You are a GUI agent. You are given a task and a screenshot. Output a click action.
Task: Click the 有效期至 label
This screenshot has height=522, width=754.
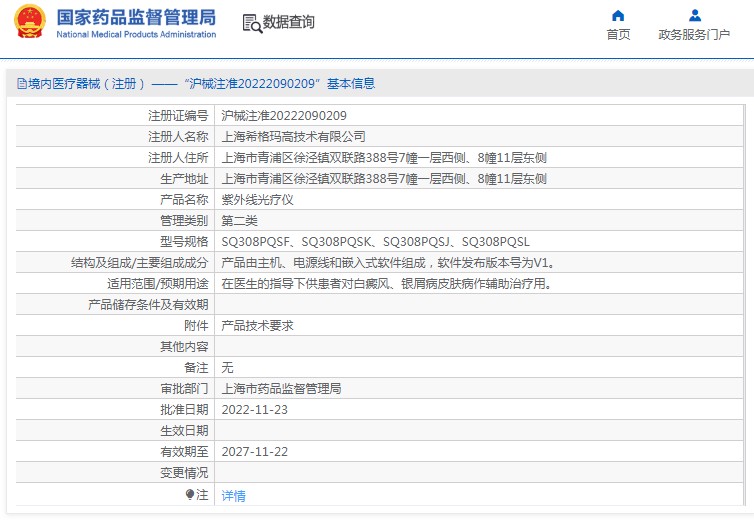point(184,452)
